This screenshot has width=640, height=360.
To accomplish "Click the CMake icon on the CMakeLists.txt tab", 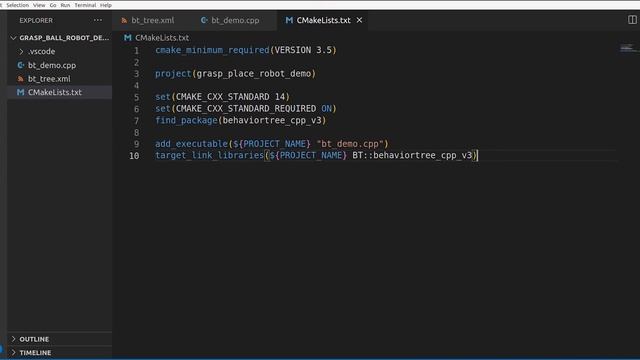I will (289, 20).
